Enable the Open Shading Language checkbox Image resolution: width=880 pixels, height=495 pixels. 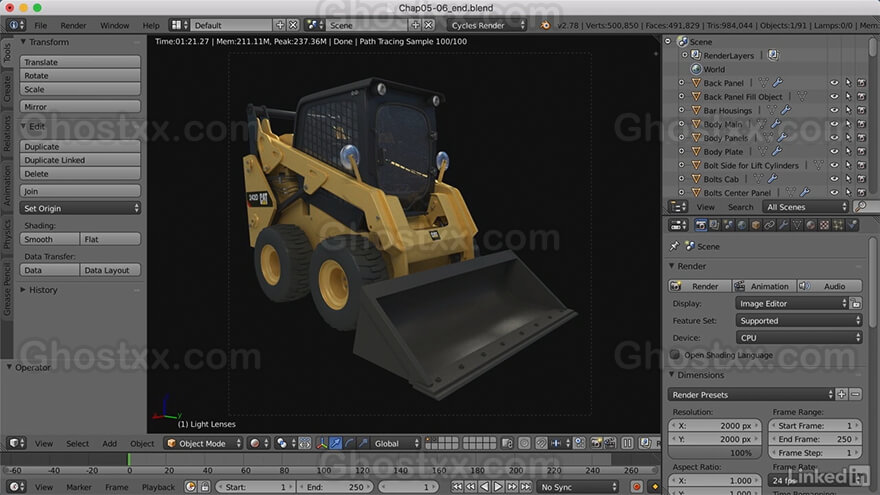(675, 355)
